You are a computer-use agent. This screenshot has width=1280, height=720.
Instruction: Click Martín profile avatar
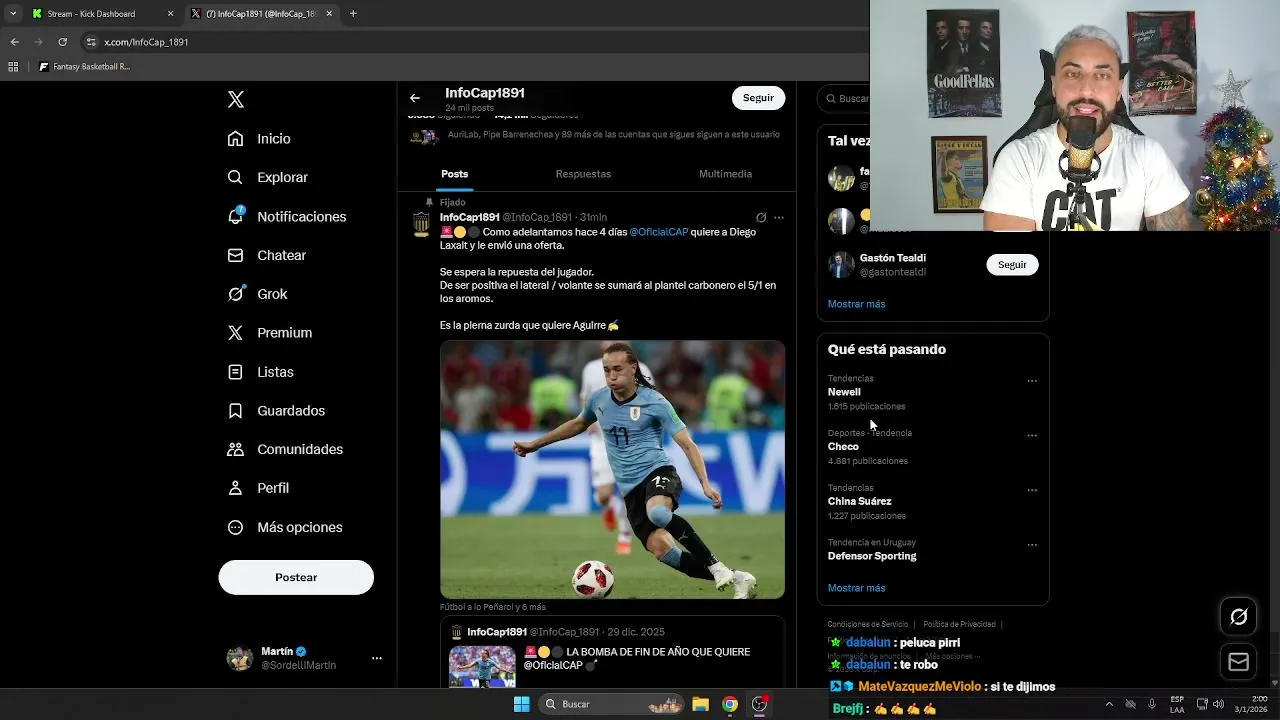point(239,658)
